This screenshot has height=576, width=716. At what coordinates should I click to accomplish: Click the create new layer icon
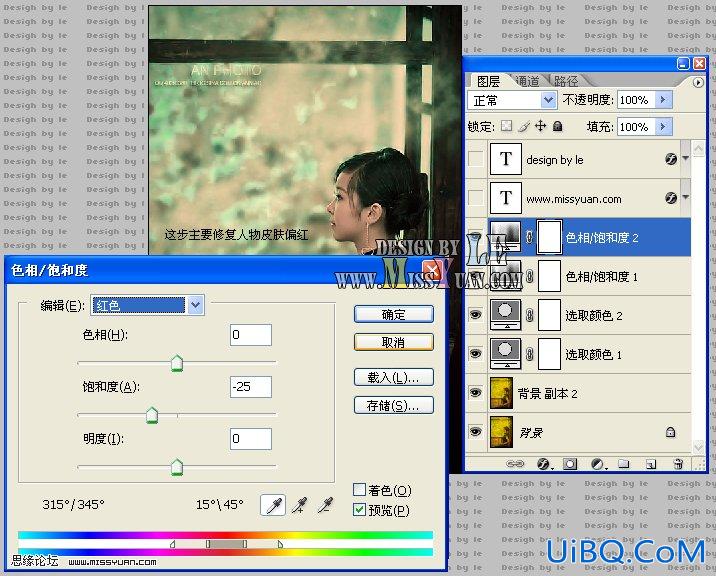pyautogui.click(x=651, y=464)
